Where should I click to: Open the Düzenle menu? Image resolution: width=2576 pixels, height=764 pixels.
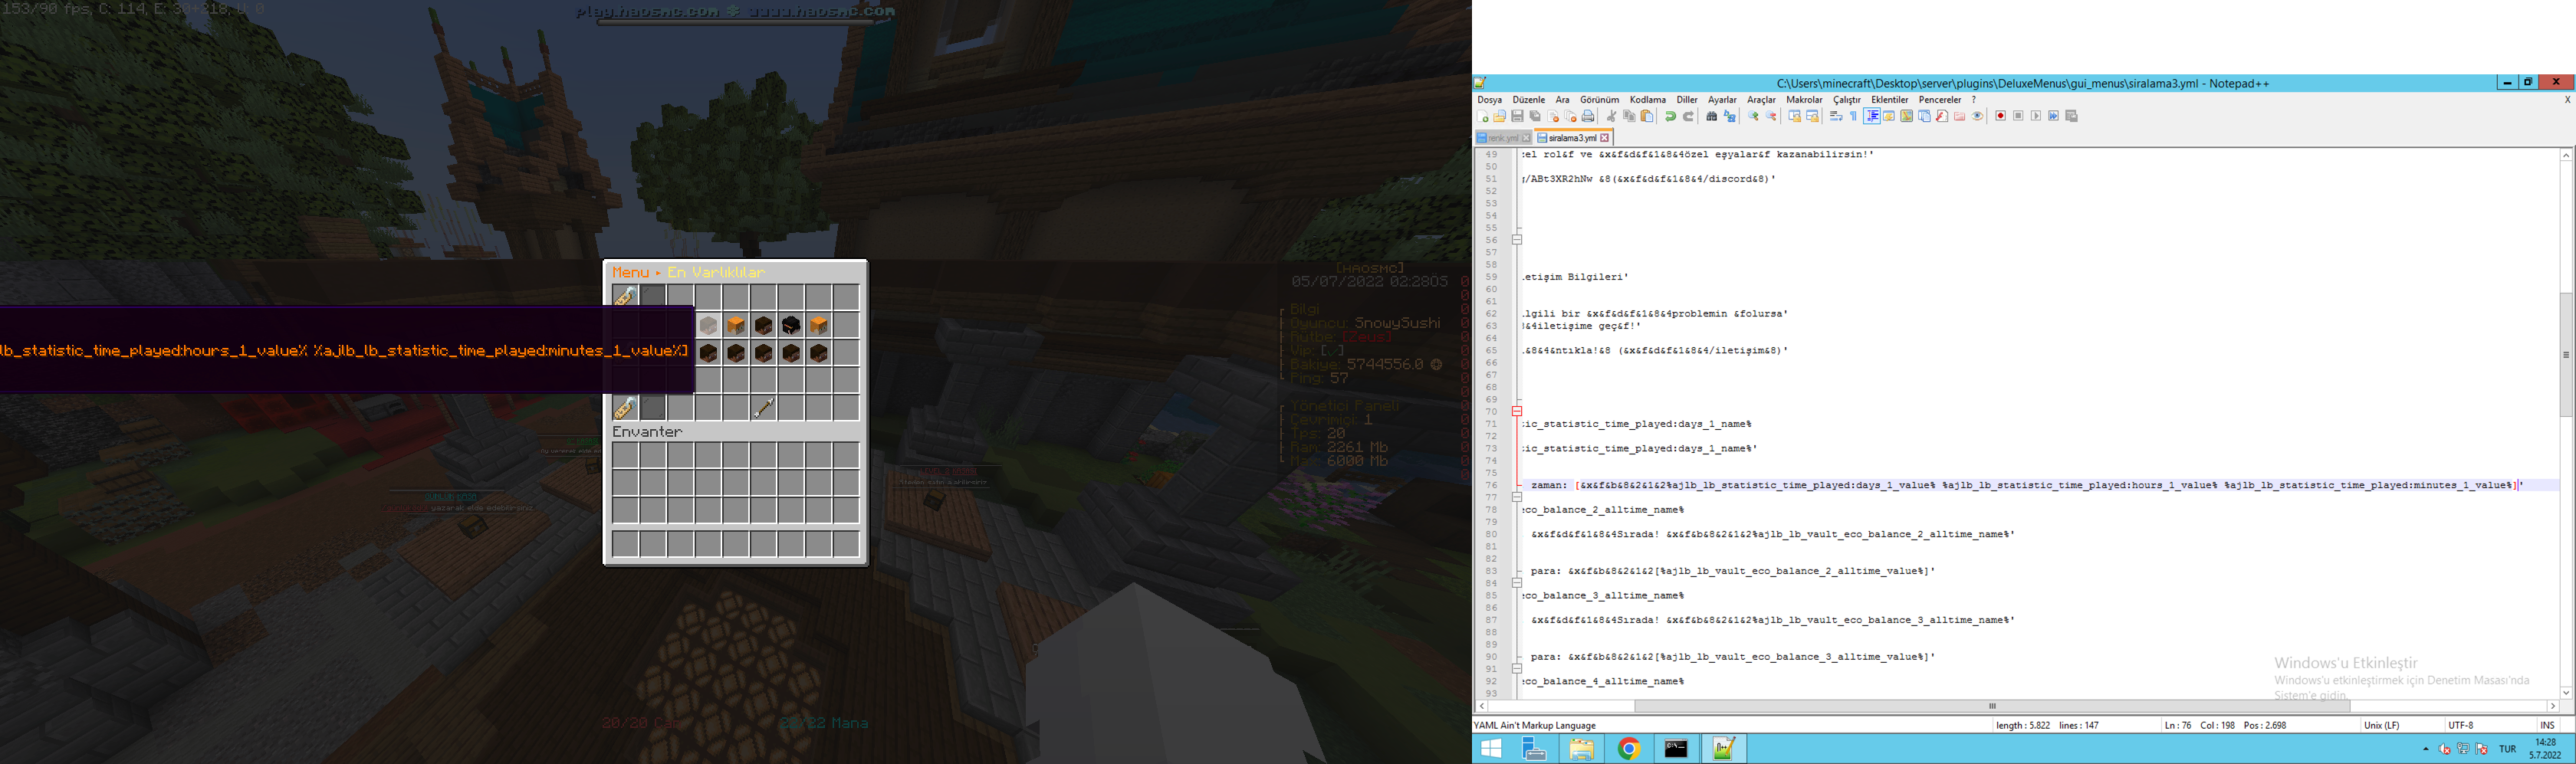(1529, 100)
